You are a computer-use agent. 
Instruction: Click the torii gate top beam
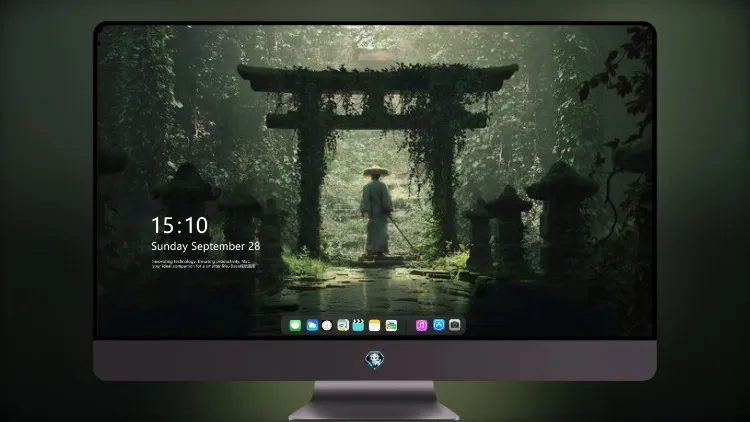click(x=377, y=78)
